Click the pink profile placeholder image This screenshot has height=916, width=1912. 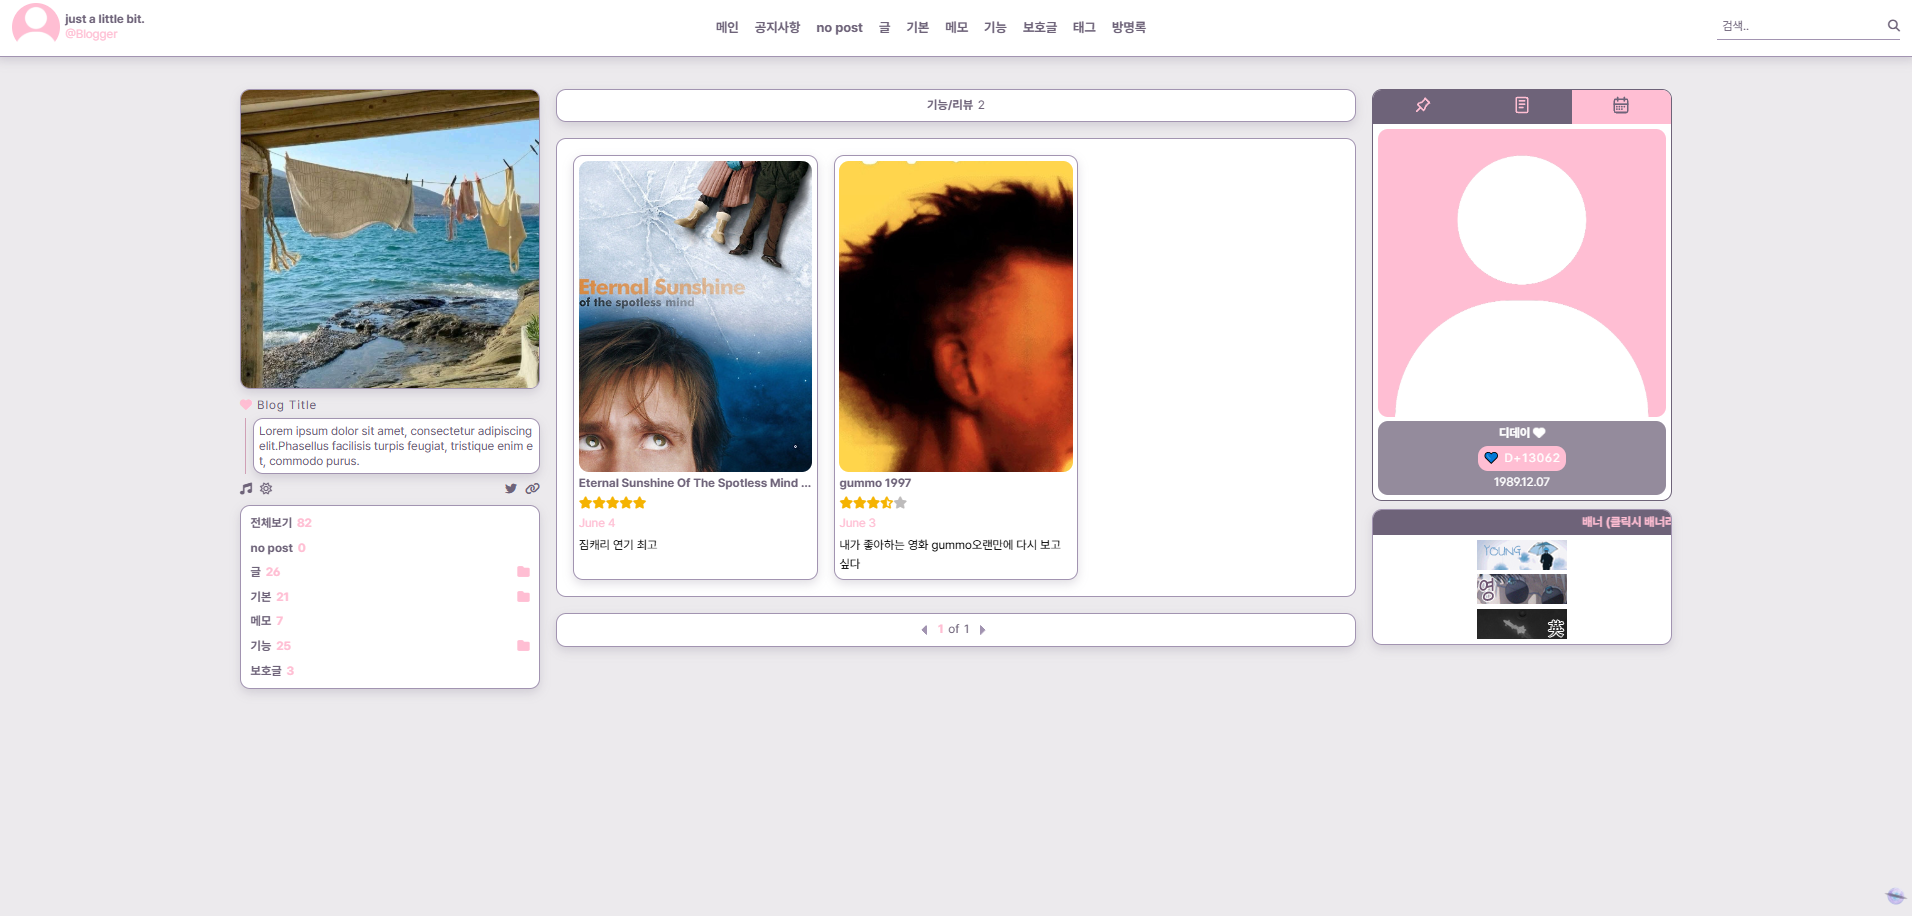1522,273
